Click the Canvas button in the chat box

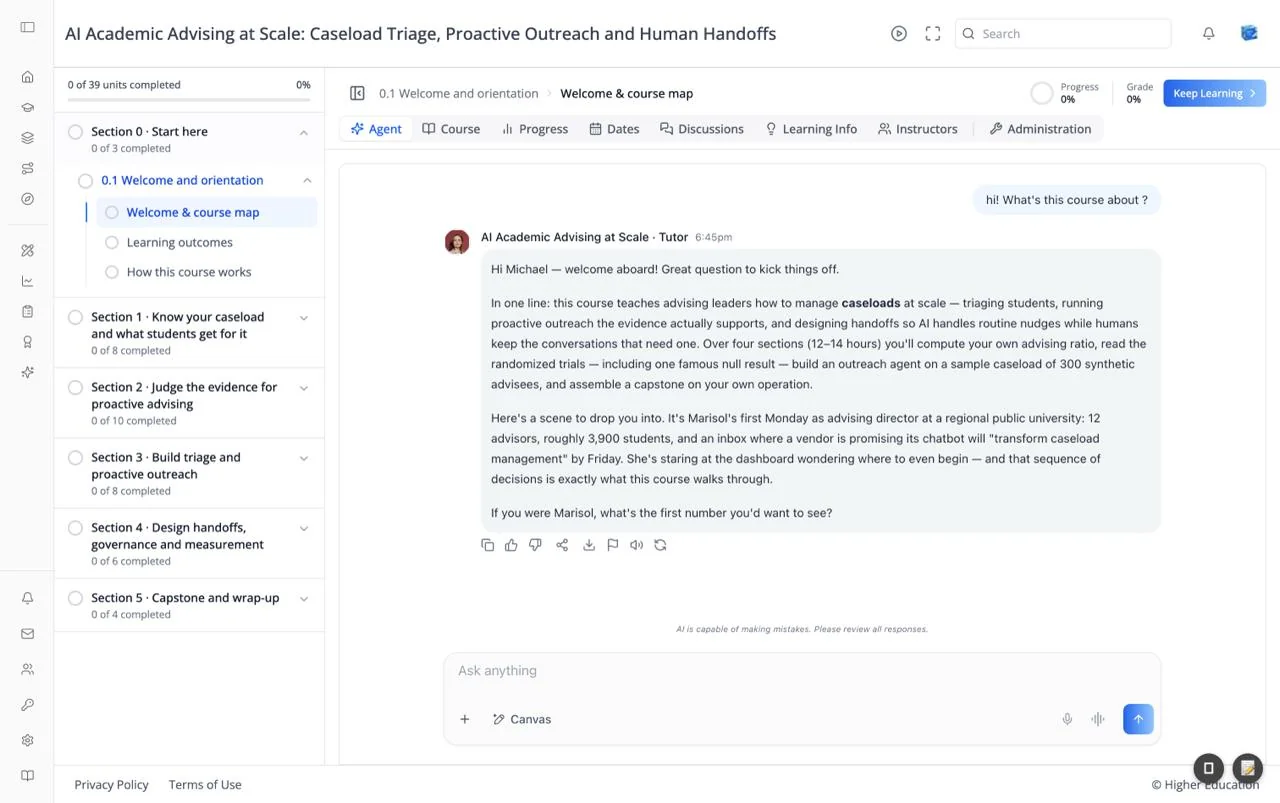pyautogui.click(x=522, y=719)
